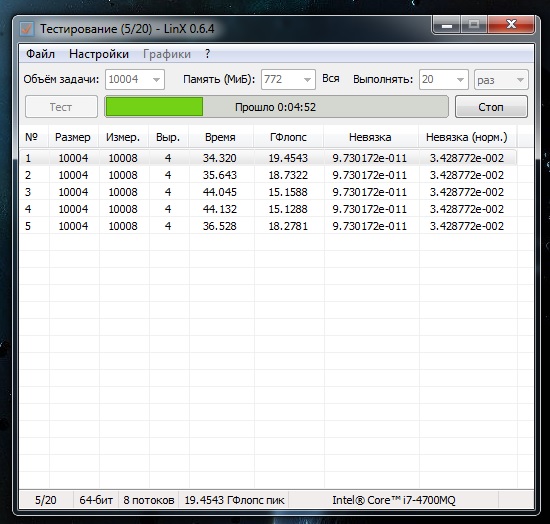Image resolution: width=550 pixels, height=524 pixels.
Task: Select the time value 44.132 in row 4
Action: (x=220, y=209)
